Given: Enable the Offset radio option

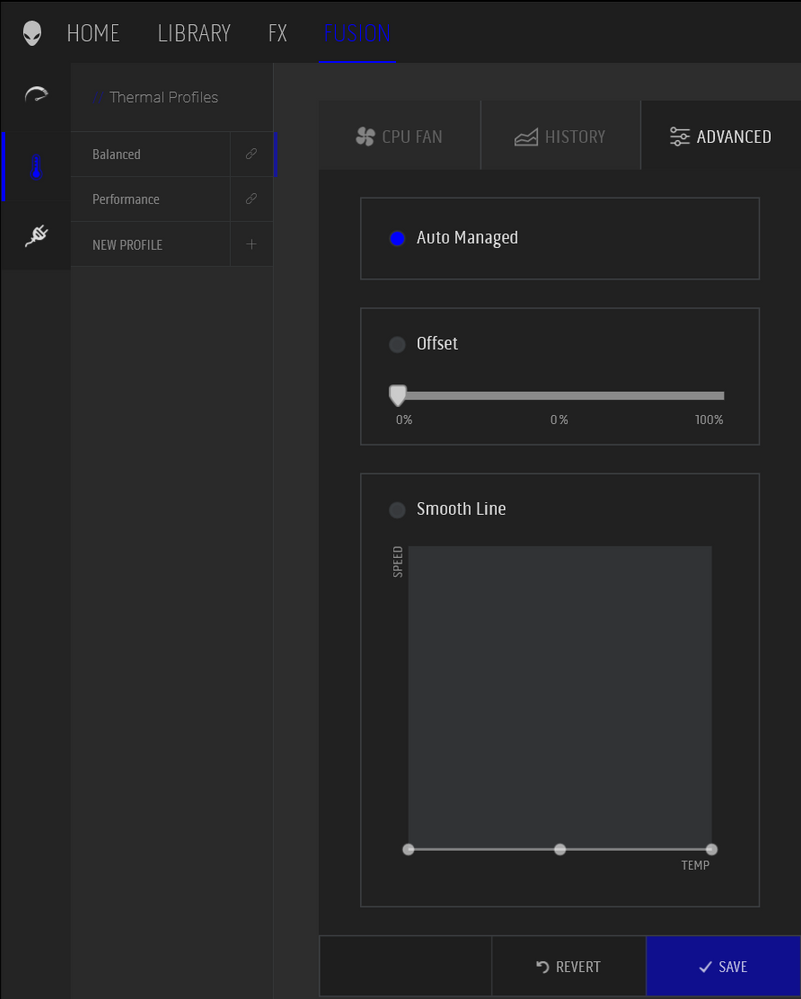Looking at the screenshot, I should (x=397, y=344).
